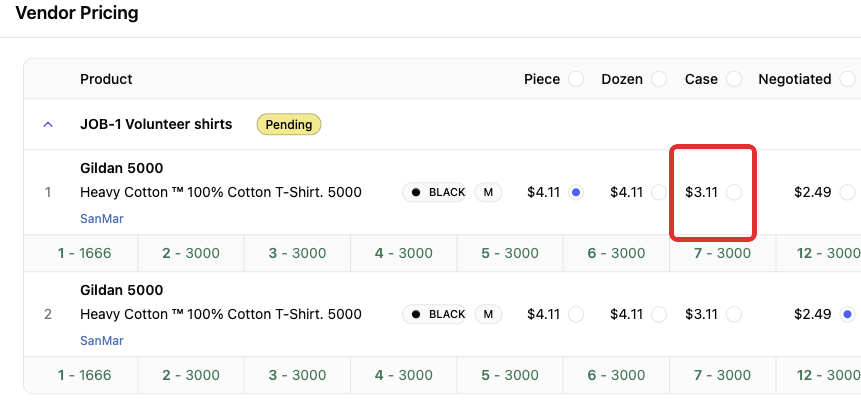
Task: Click '6 - 3000' warehouse cell under row 1
Action: 616,254
